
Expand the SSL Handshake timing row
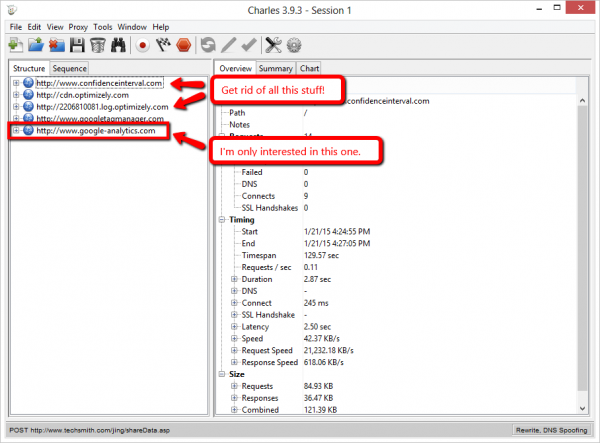coord(234,314)
